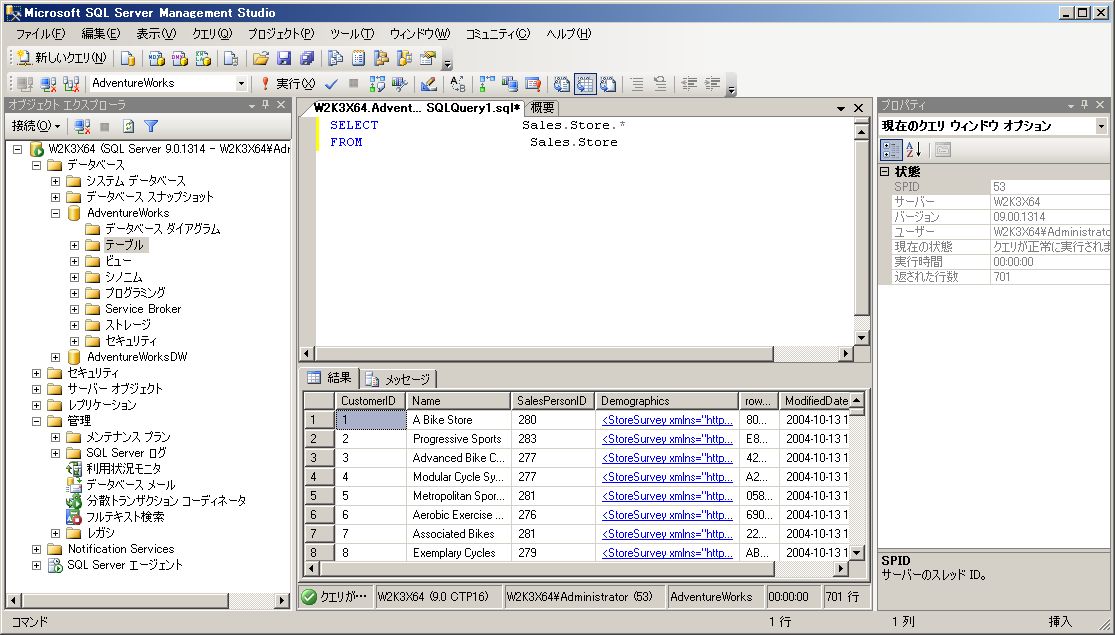Switch to the メッセージ tab
This screenshot has width=1115, height=635.
399,379
